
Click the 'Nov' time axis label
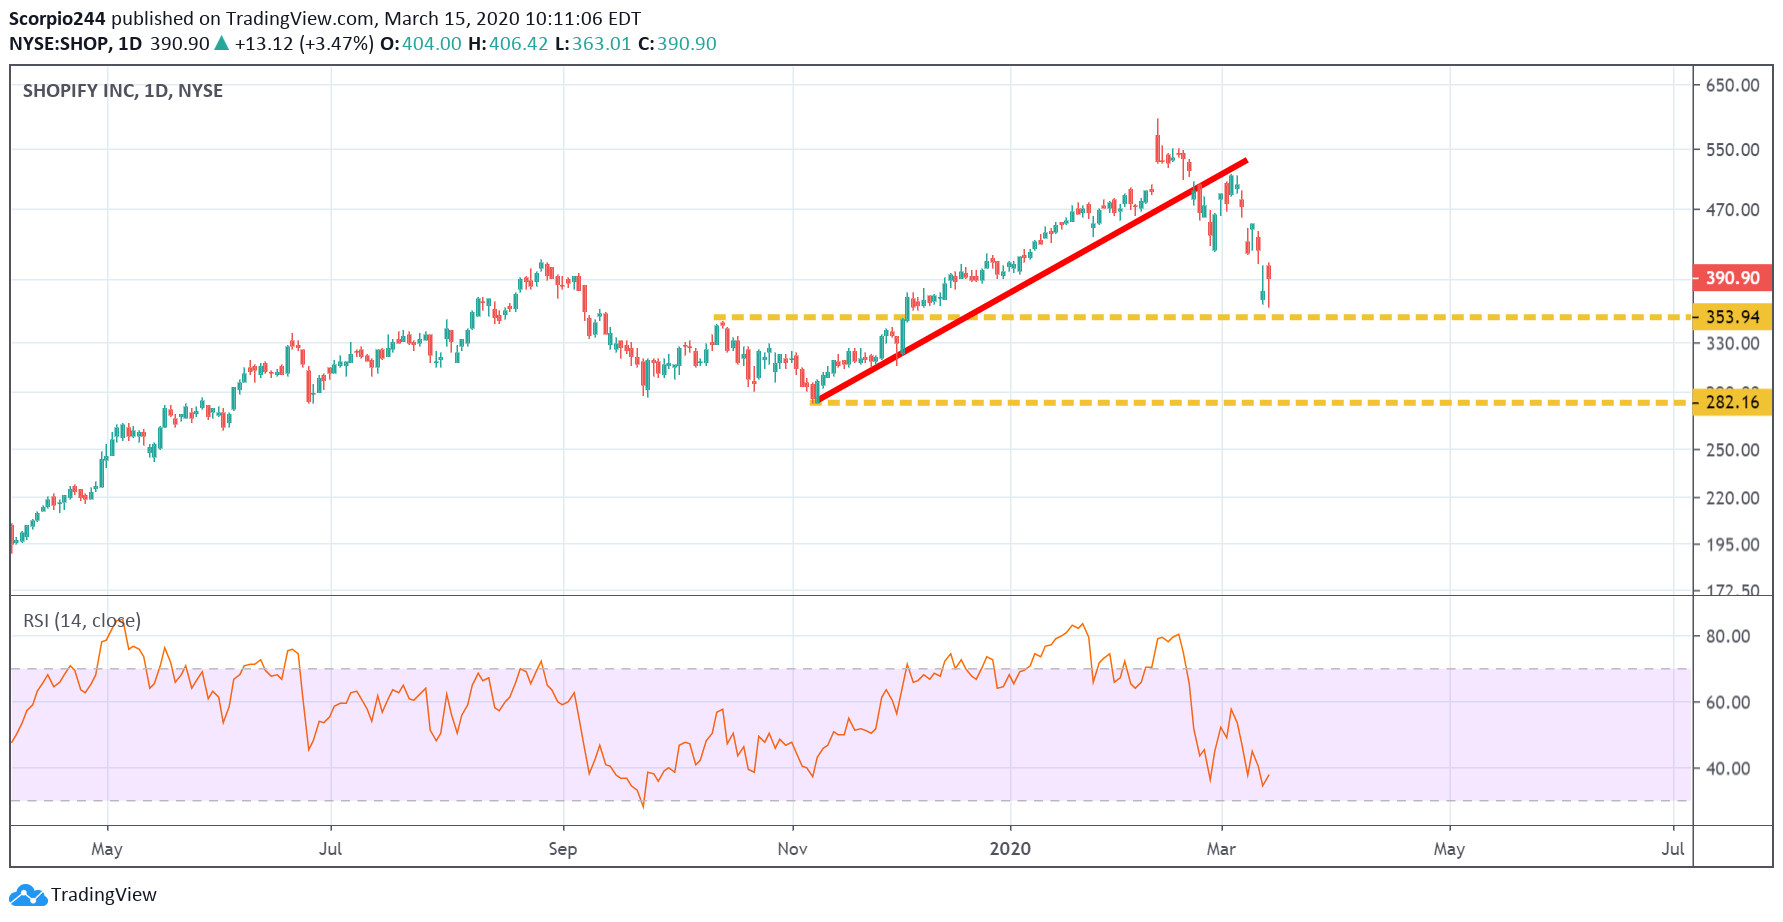click(x=792, y=849)
